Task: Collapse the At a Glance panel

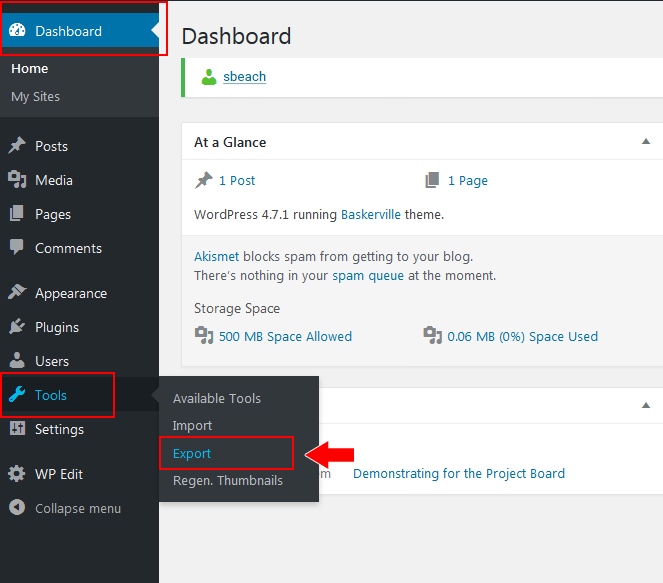Action: pos(646,142)
